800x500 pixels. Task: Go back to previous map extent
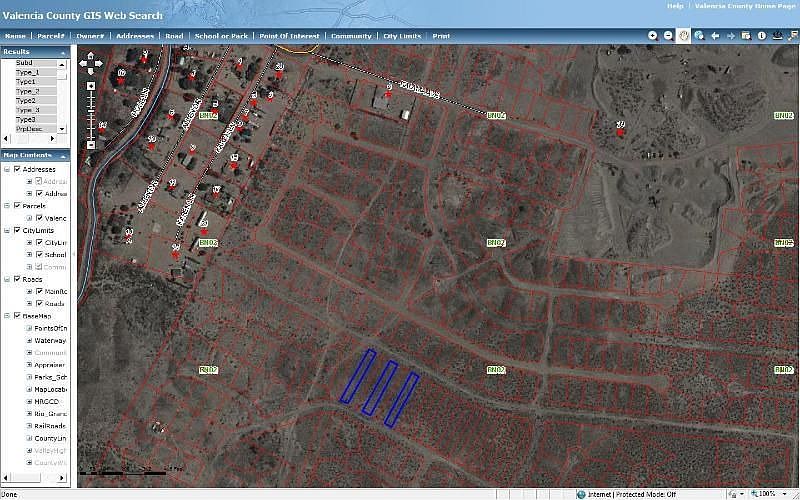click(715, 35)
